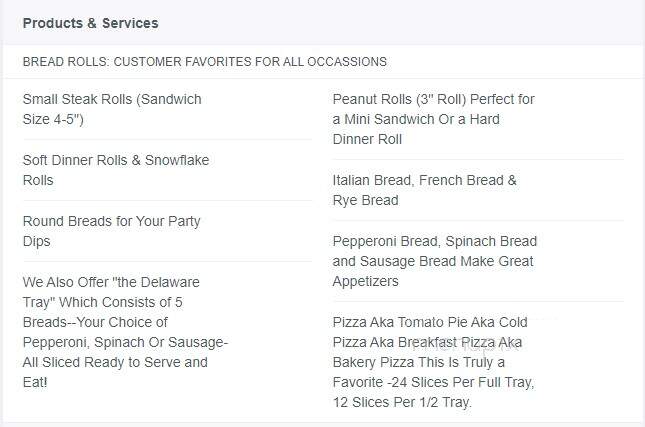Select the Delaware Tray offer text
Image resolution: width=645 pixels, height=427 pixels.
coord(125,332)
